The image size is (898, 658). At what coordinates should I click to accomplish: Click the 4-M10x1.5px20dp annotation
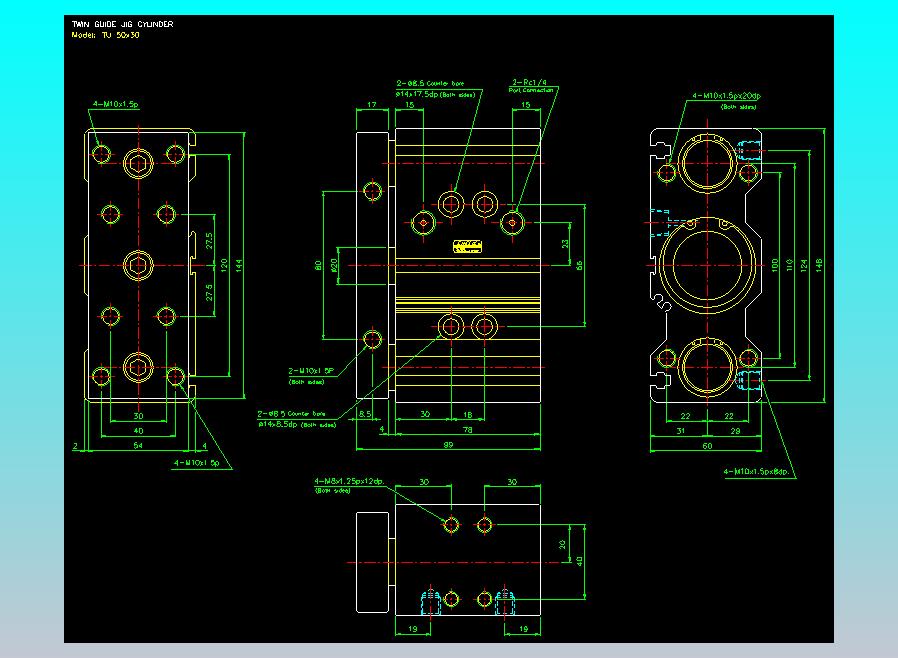726,97
